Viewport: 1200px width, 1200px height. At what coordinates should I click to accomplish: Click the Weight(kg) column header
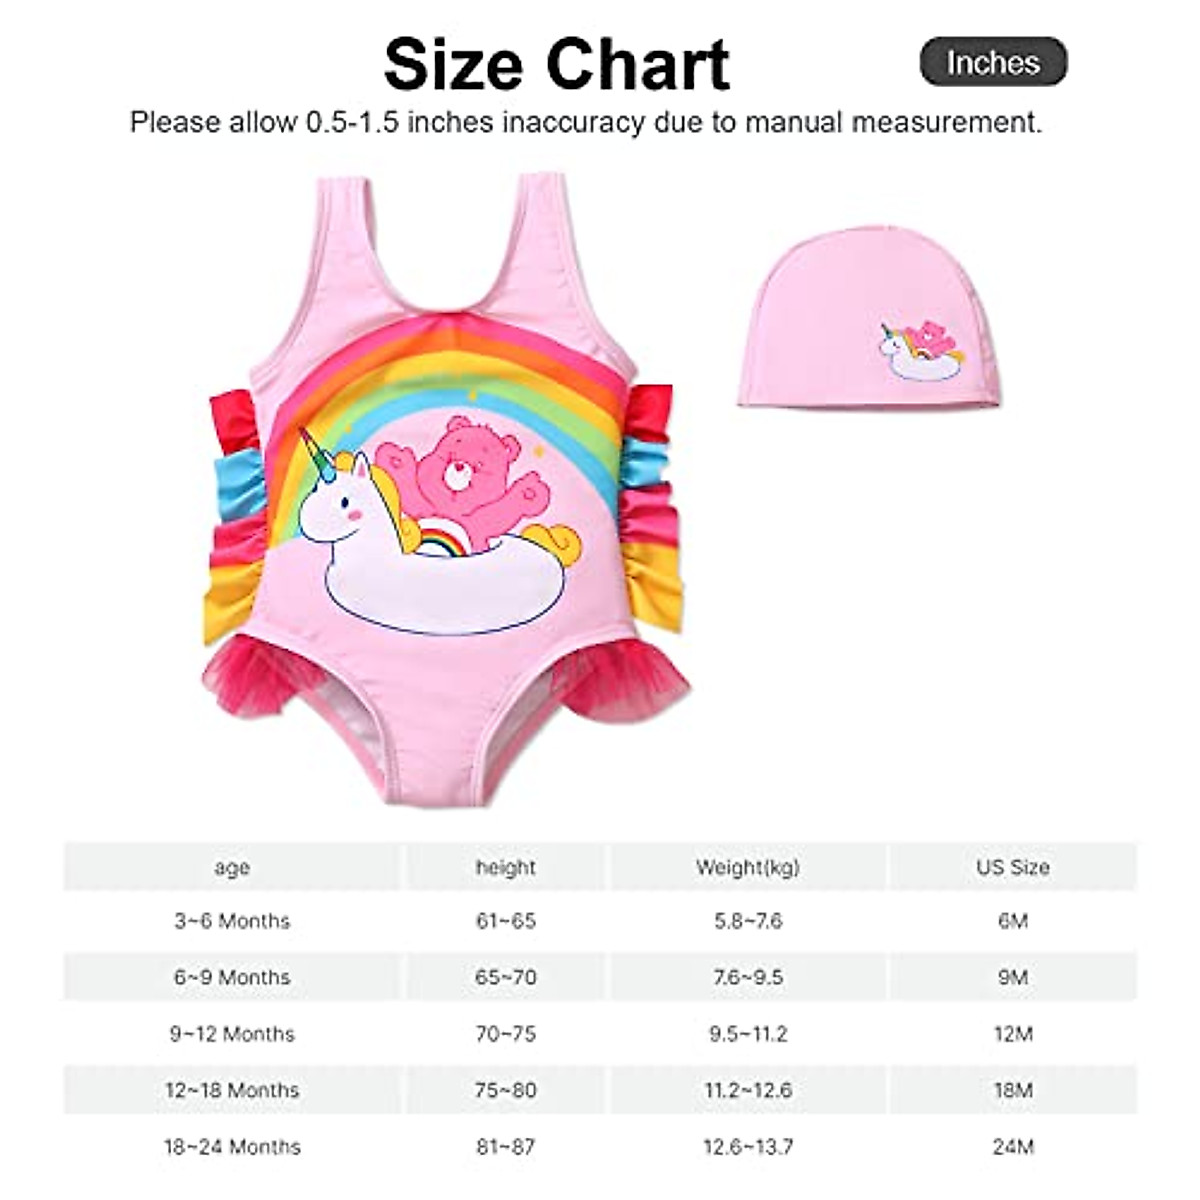[x=748, y=868]
